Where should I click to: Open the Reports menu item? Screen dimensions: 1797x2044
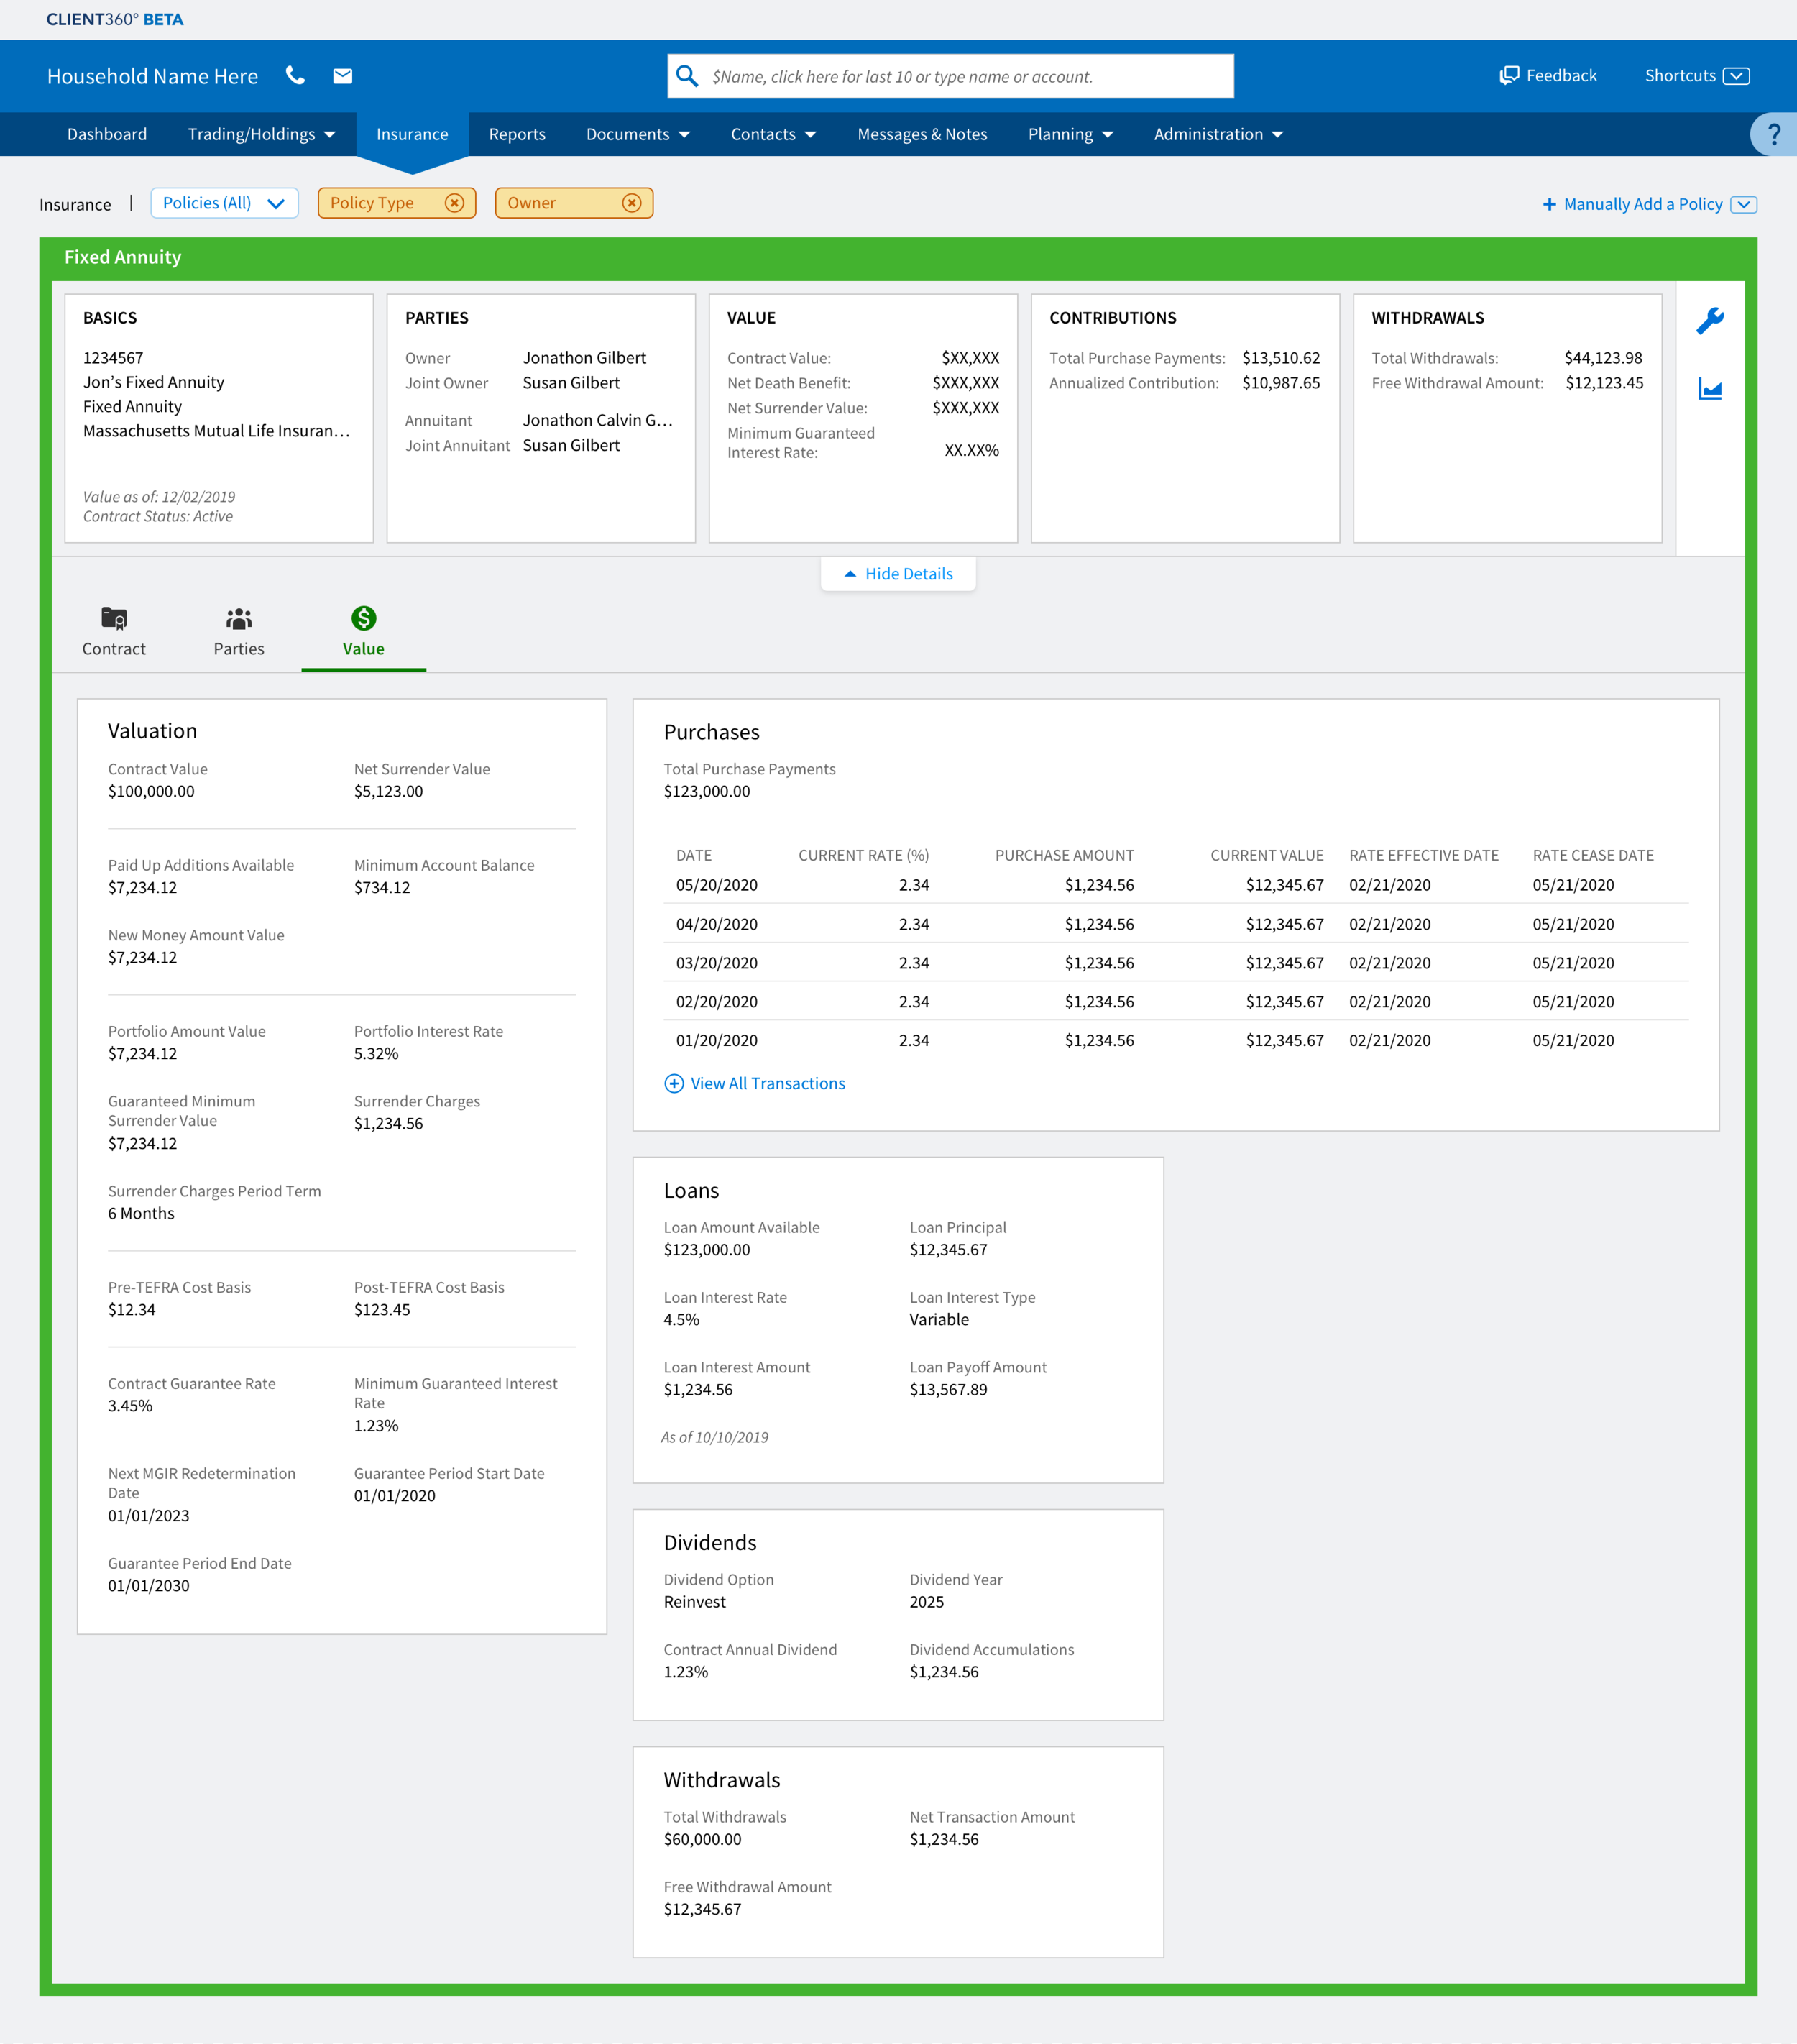click(x=517, y=134)
